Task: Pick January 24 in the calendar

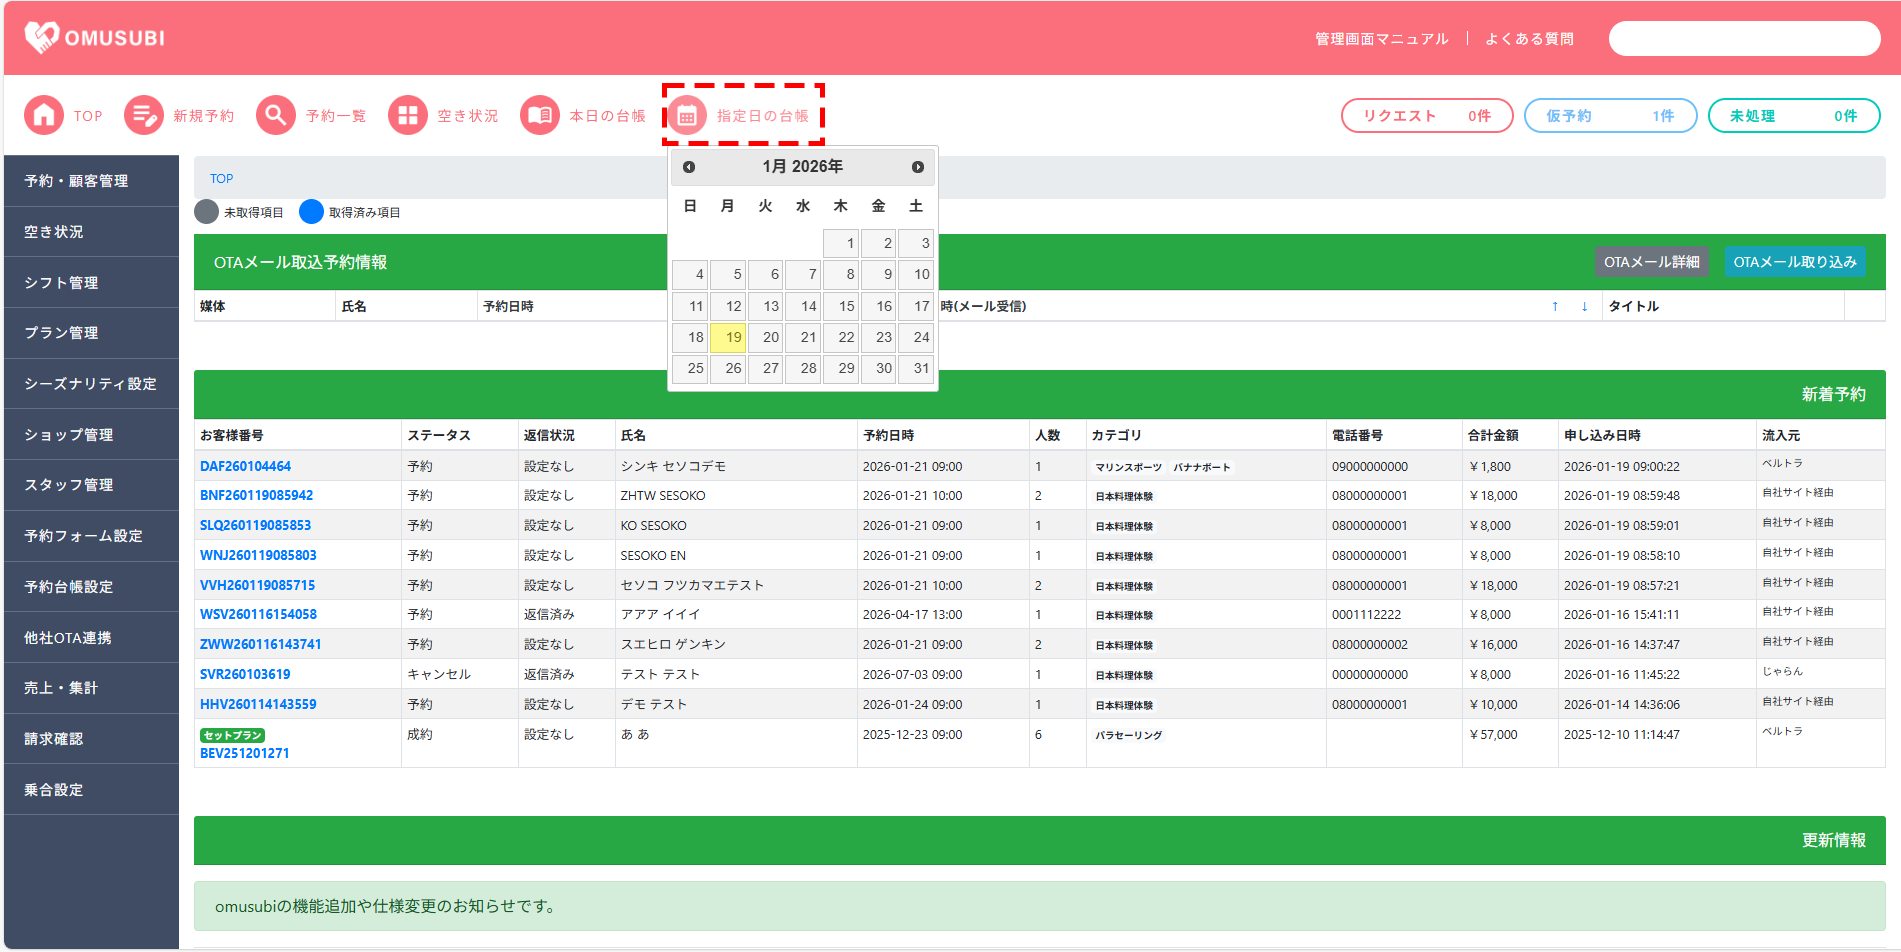Action: [916, 338]
